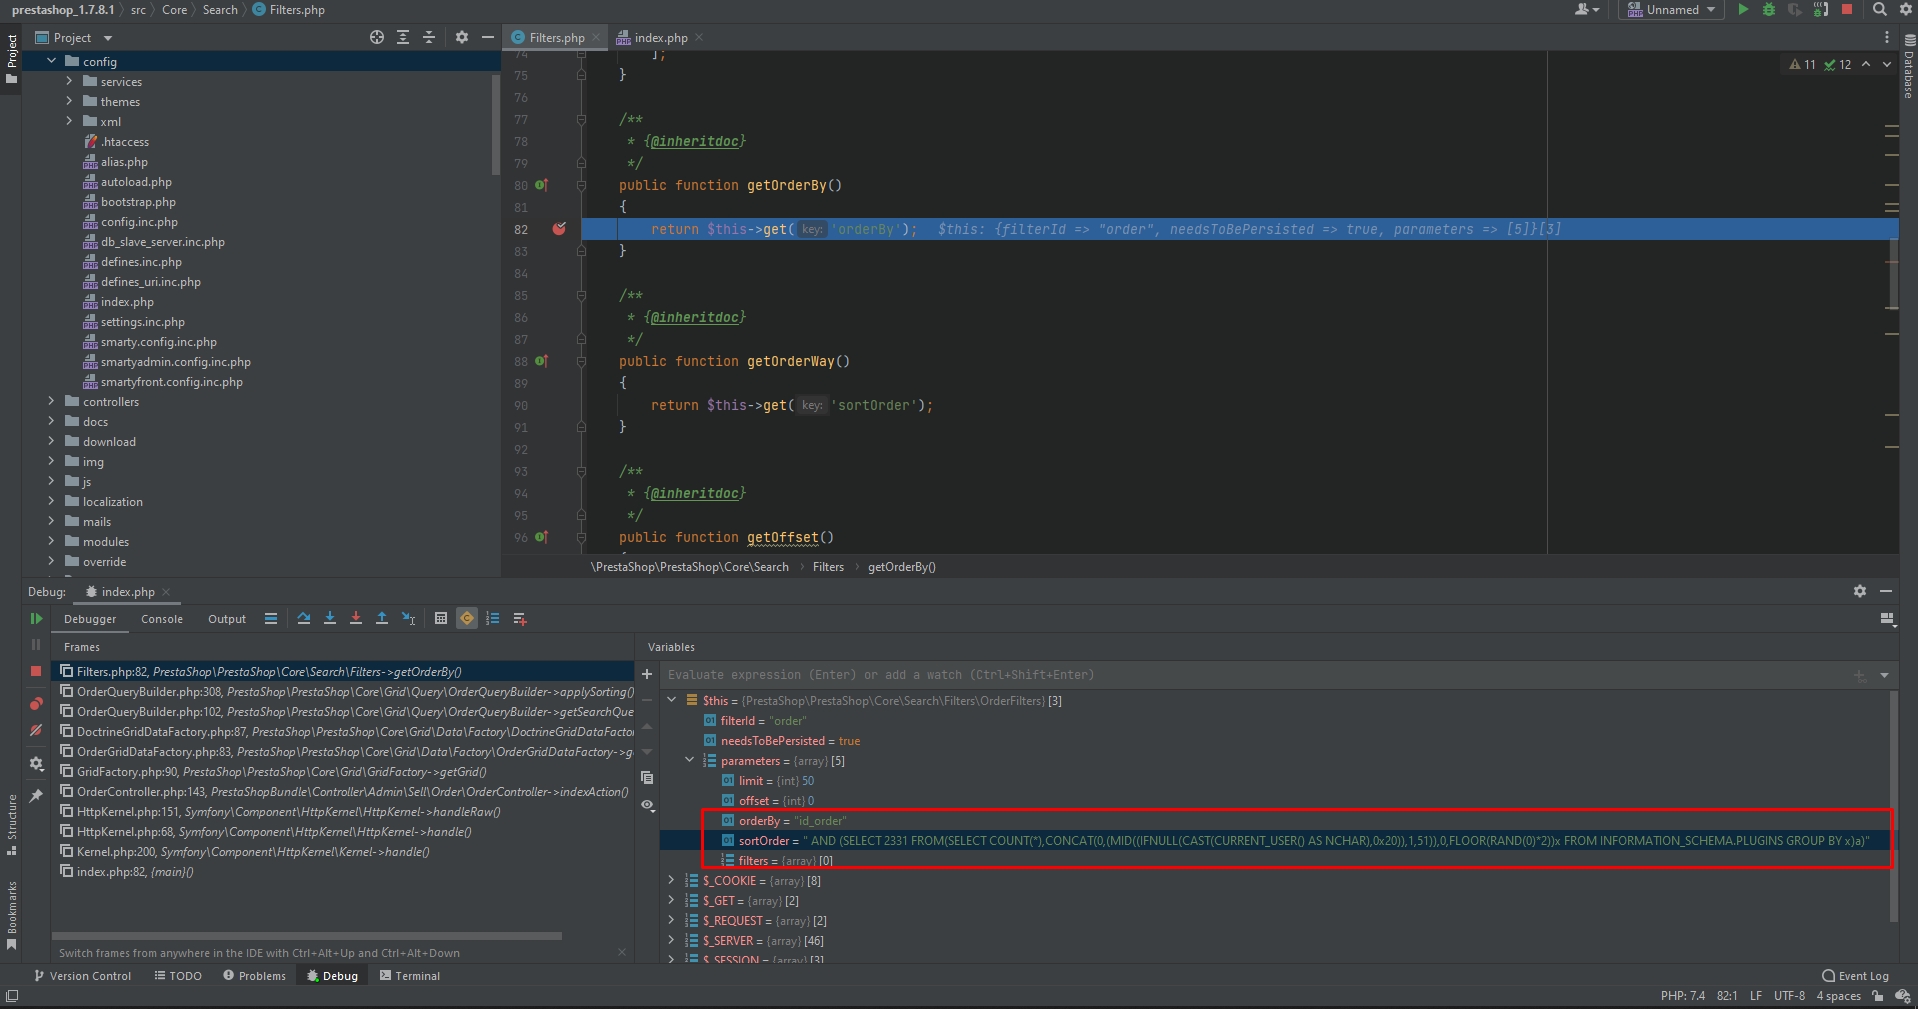Open the debug panel settings gear
The height and width of the screenshot is (1009, 1918).
pos(36,763)
